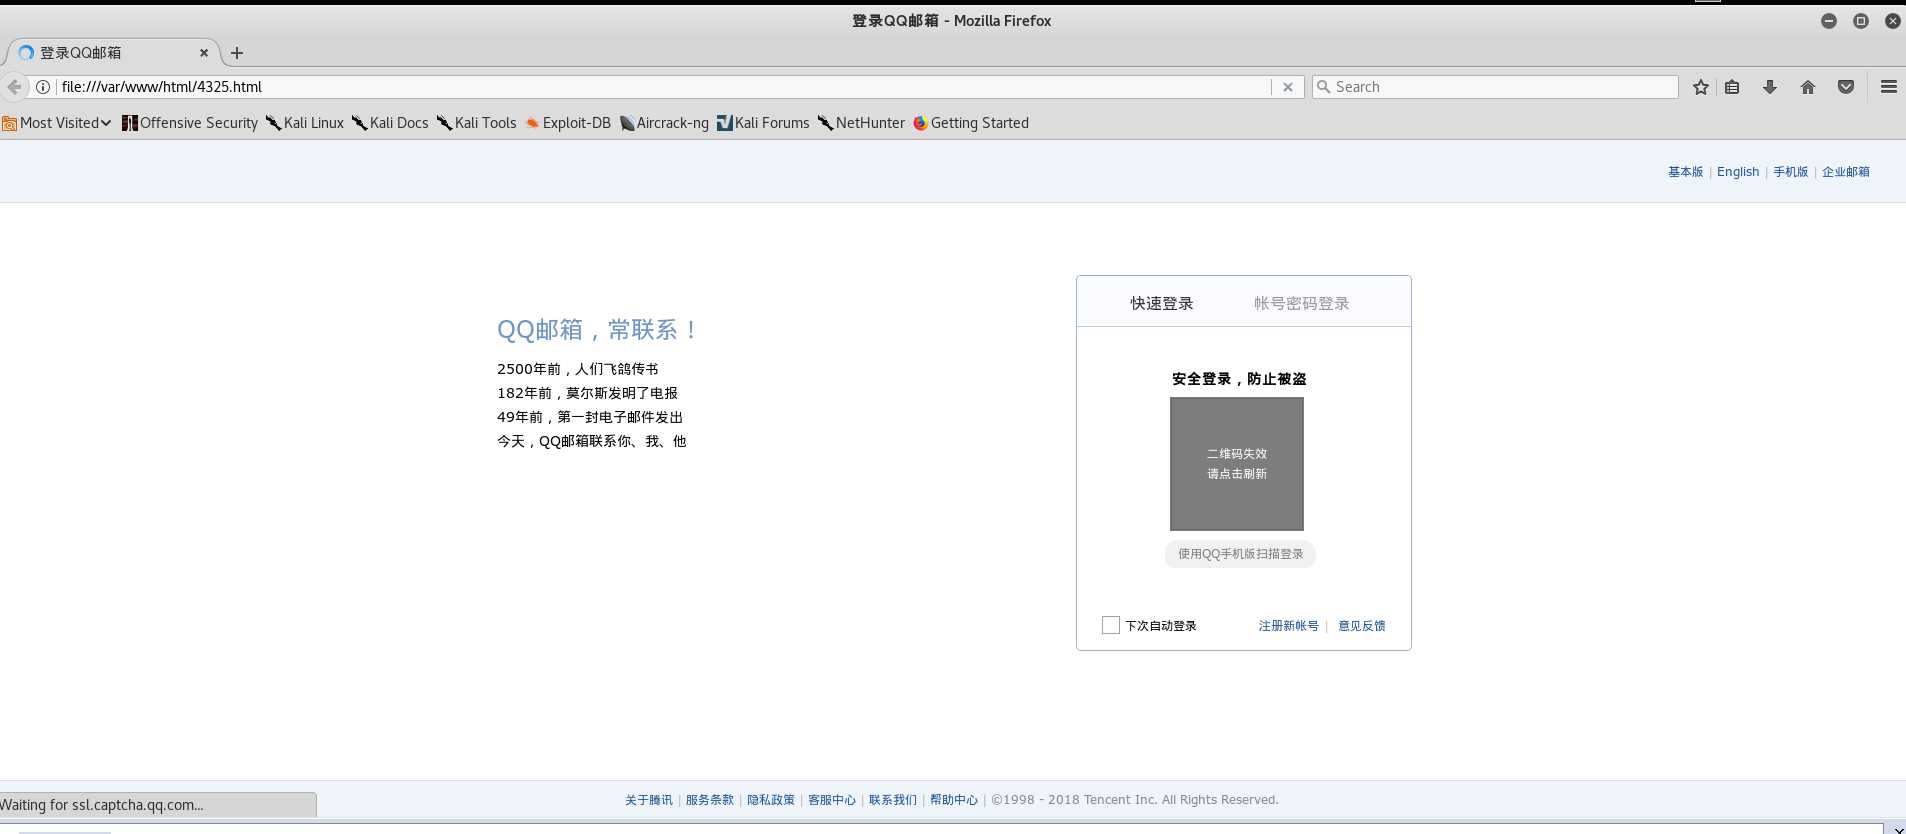Viewport: 1906px width, 834px height.
Task: Open the Getting Started bookmark
Action: [971, 123]
